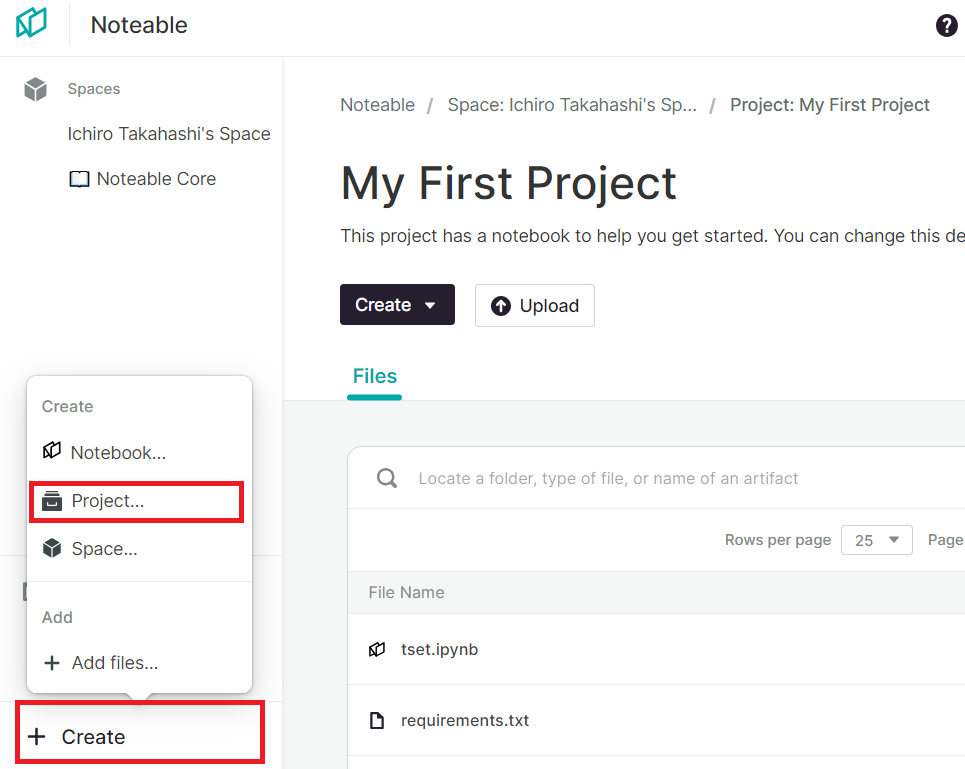This screenshot has height=769, width=965.
Task: Click the Spaces cube icon in sidebar
Action: pyautogui.click(x=36, y=90)
